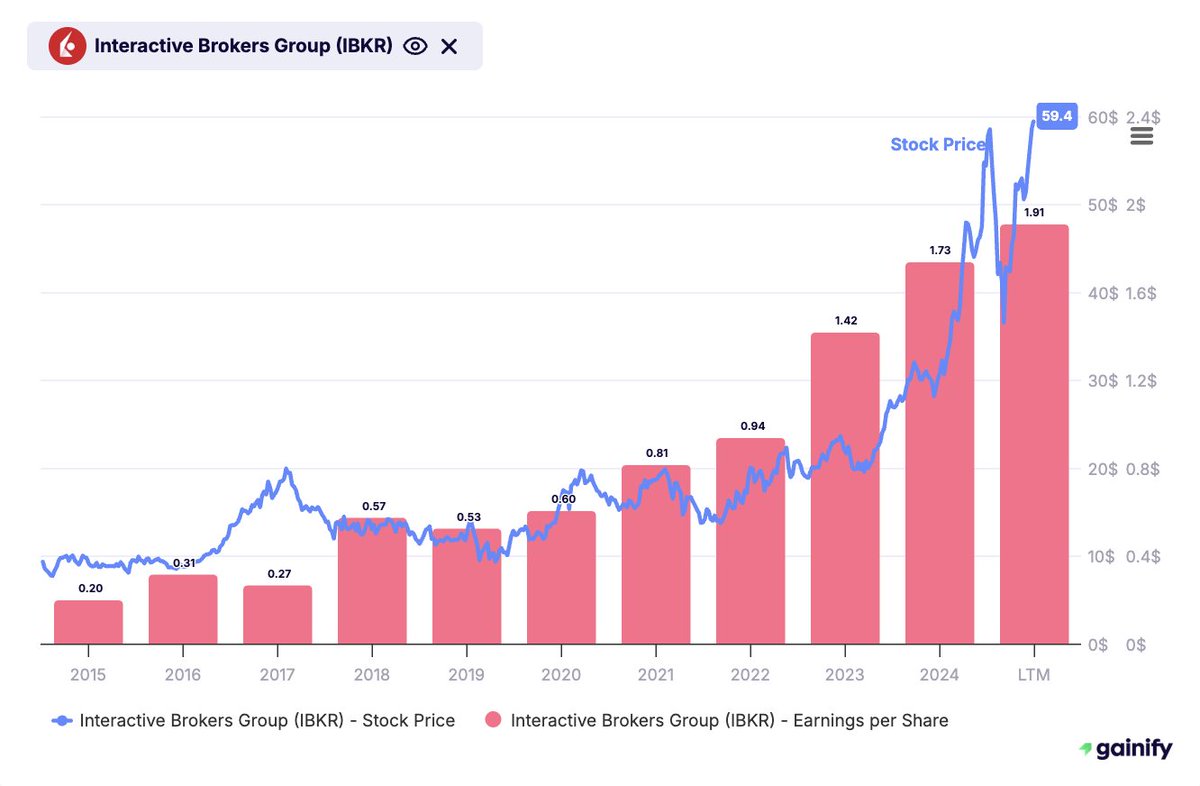Click the Interactive Brokers red logo icon
This screenshot has width=1200, height=786.
pyautogui.click(x=69, y=46)
